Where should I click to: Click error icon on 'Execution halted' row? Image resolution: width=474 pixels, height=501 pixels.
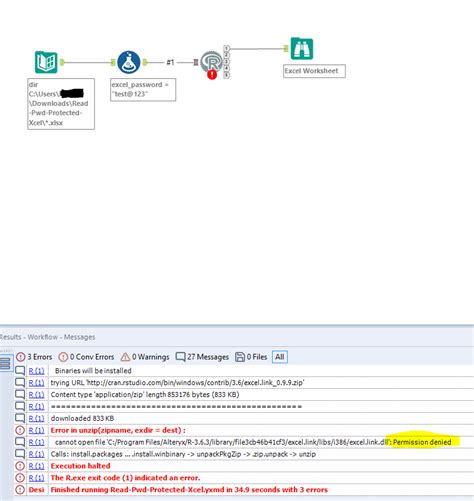point(20,466)
